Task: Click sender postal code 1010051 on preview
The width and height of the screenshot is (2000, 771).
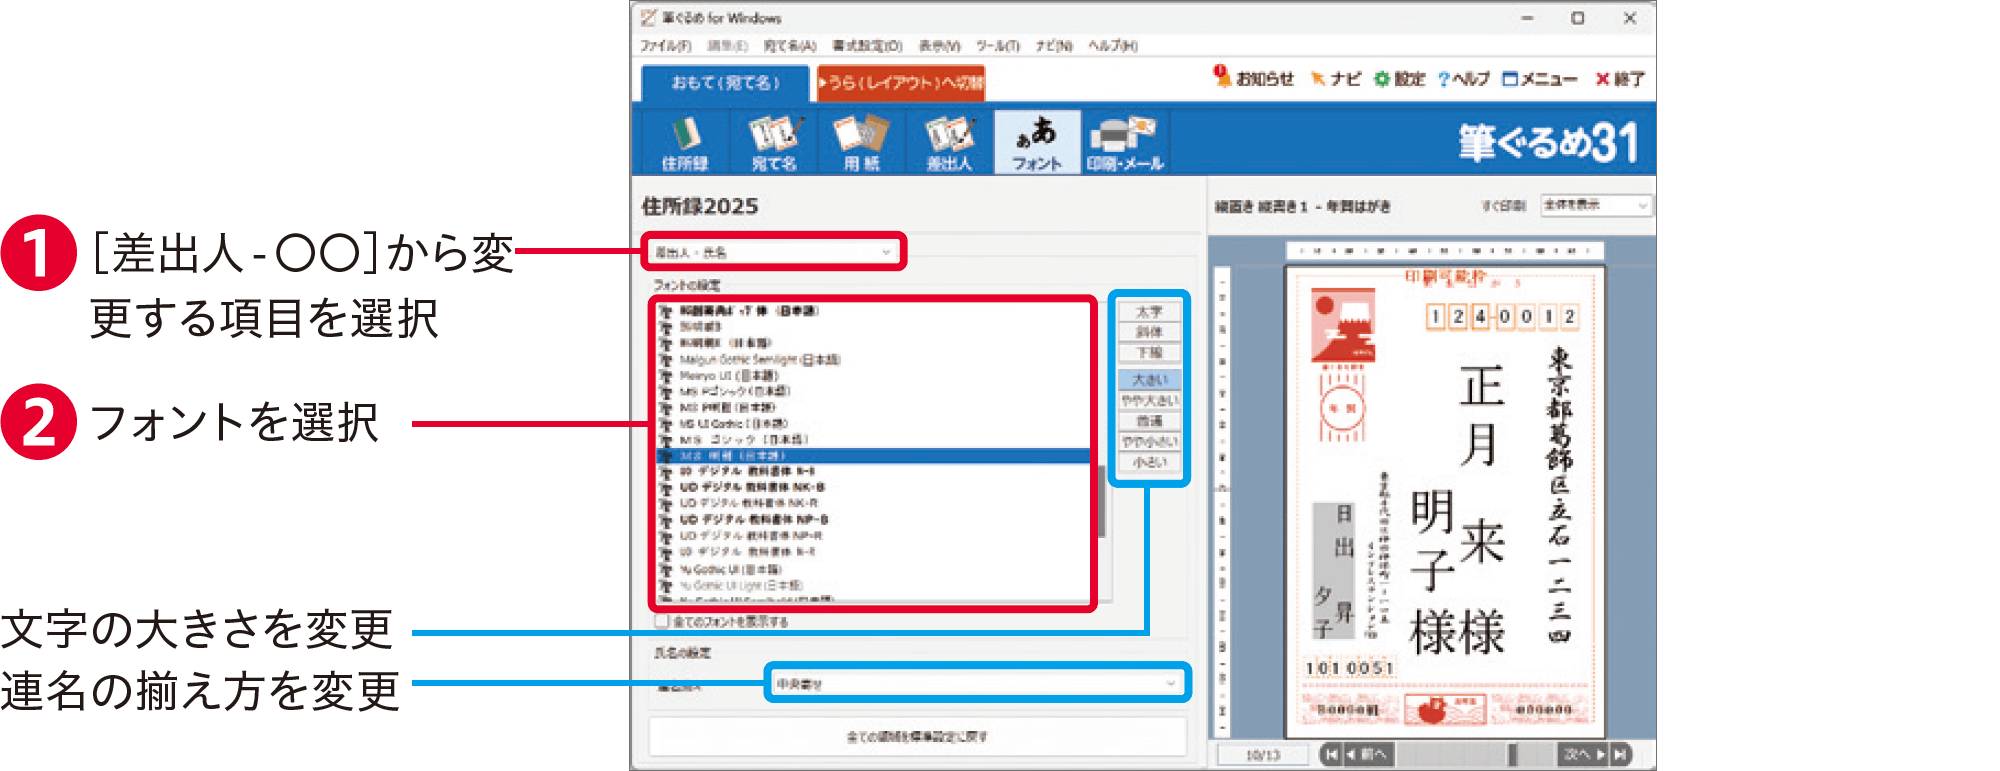Action: pyautogui.click(x=1348, y=667)
